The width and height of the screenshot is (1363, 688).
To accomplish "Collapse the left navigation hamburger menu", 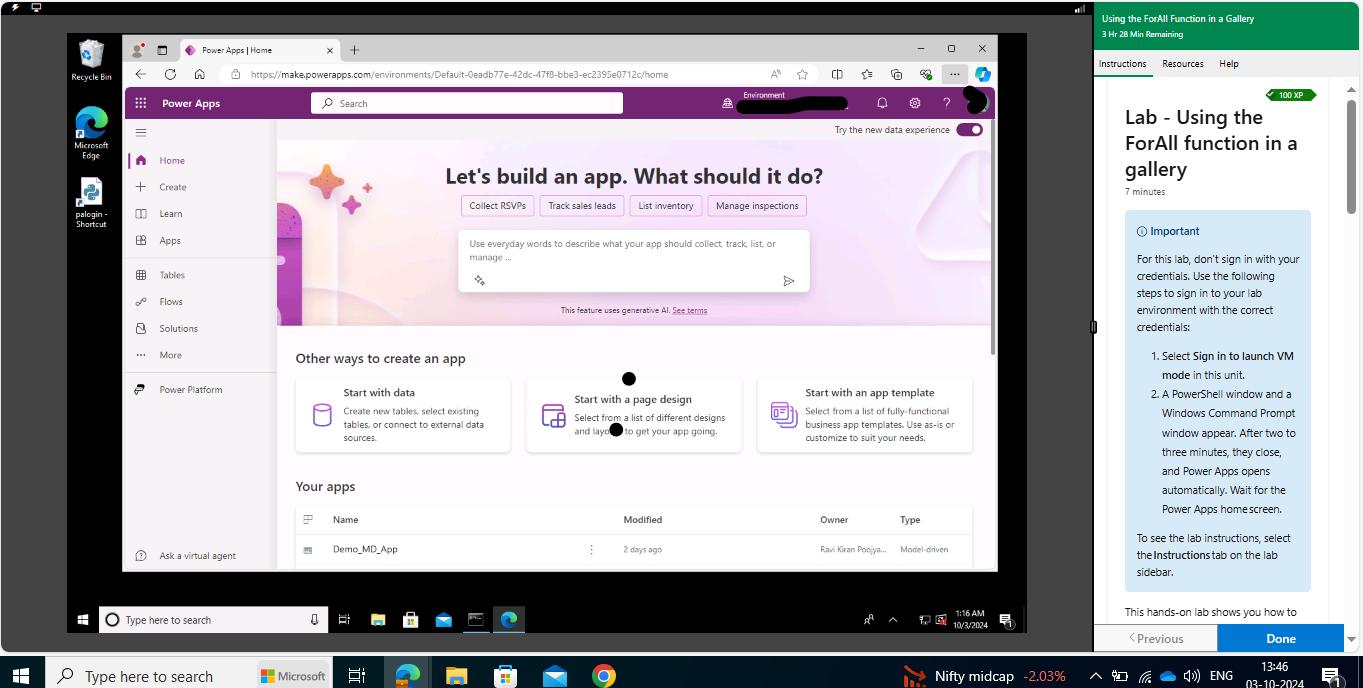I will point(141,132).
